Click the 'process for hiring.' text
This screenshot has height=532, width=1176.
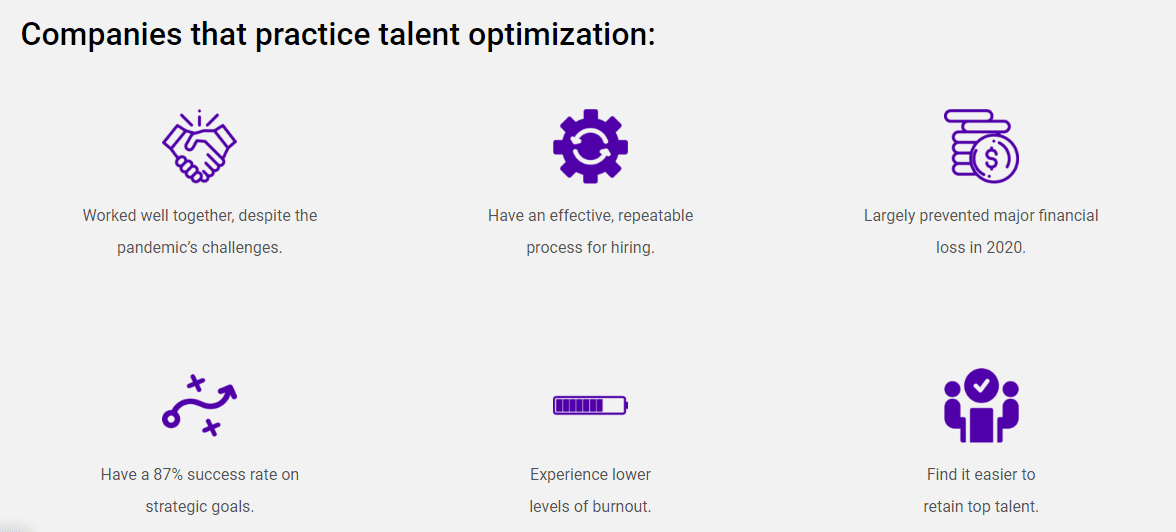coord(590,248)
